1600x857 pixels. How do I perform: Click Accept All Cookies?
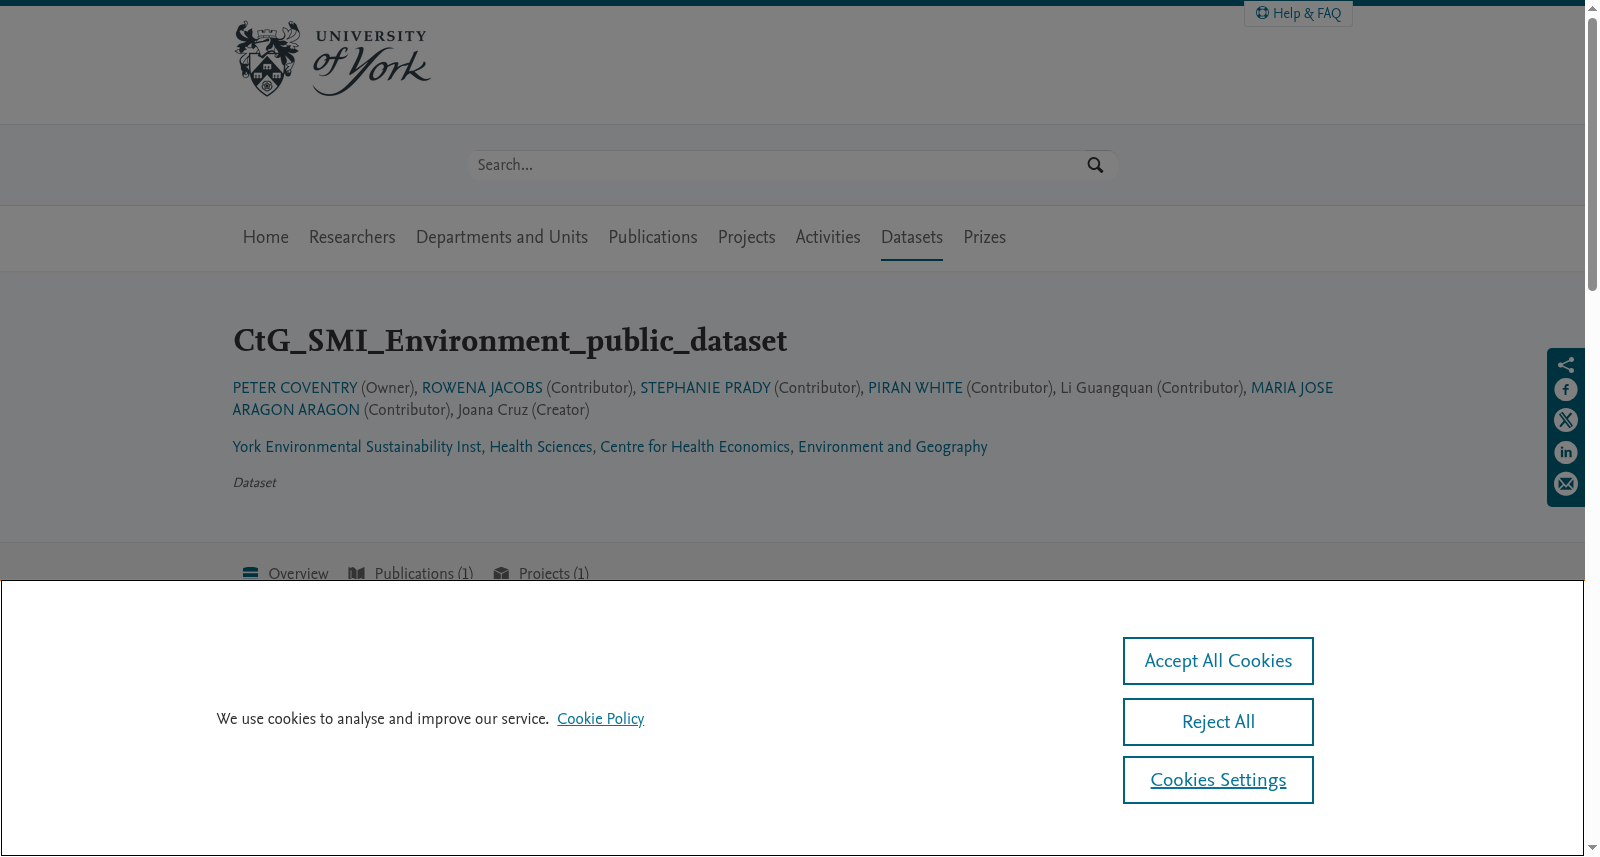tap(1218, 661)
